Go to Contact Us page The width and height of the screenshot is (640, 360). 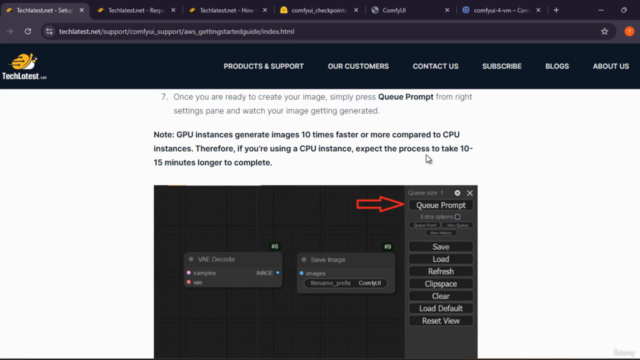[x=435, y=66]
